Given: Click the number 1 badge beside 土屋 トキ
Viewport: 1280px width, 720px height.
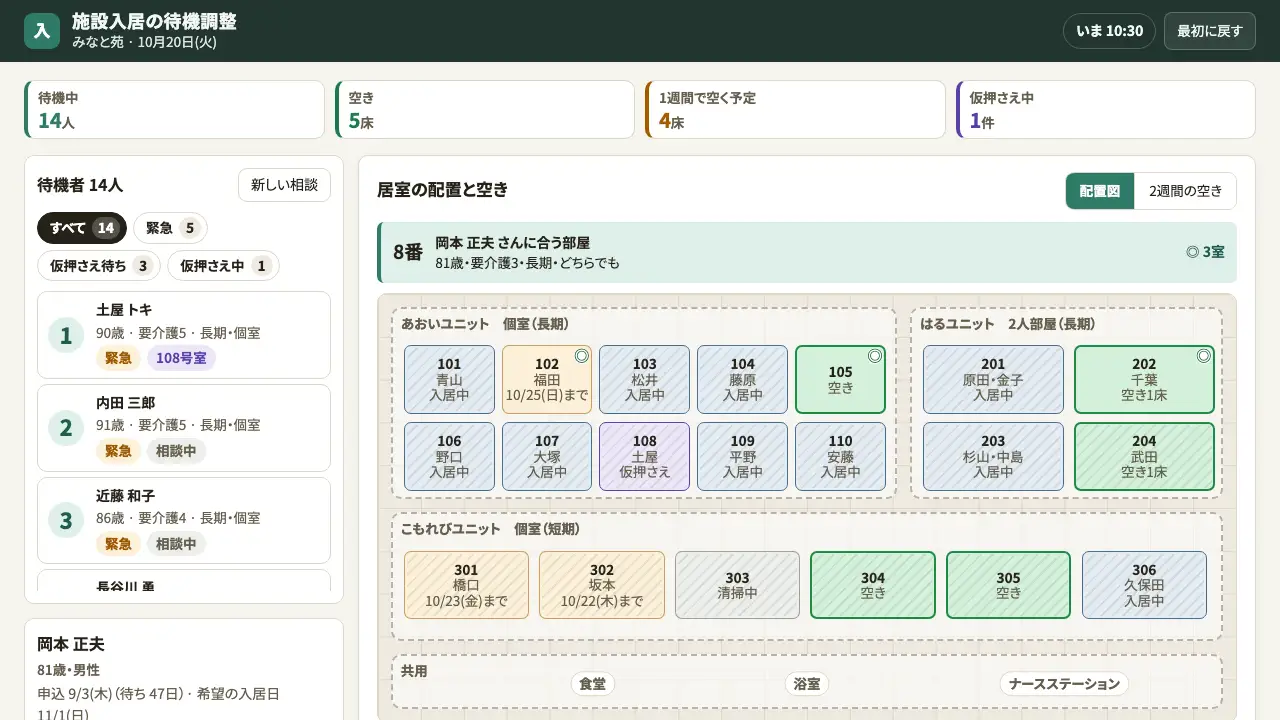Looking at the screenshot, I should coord(66,335).
